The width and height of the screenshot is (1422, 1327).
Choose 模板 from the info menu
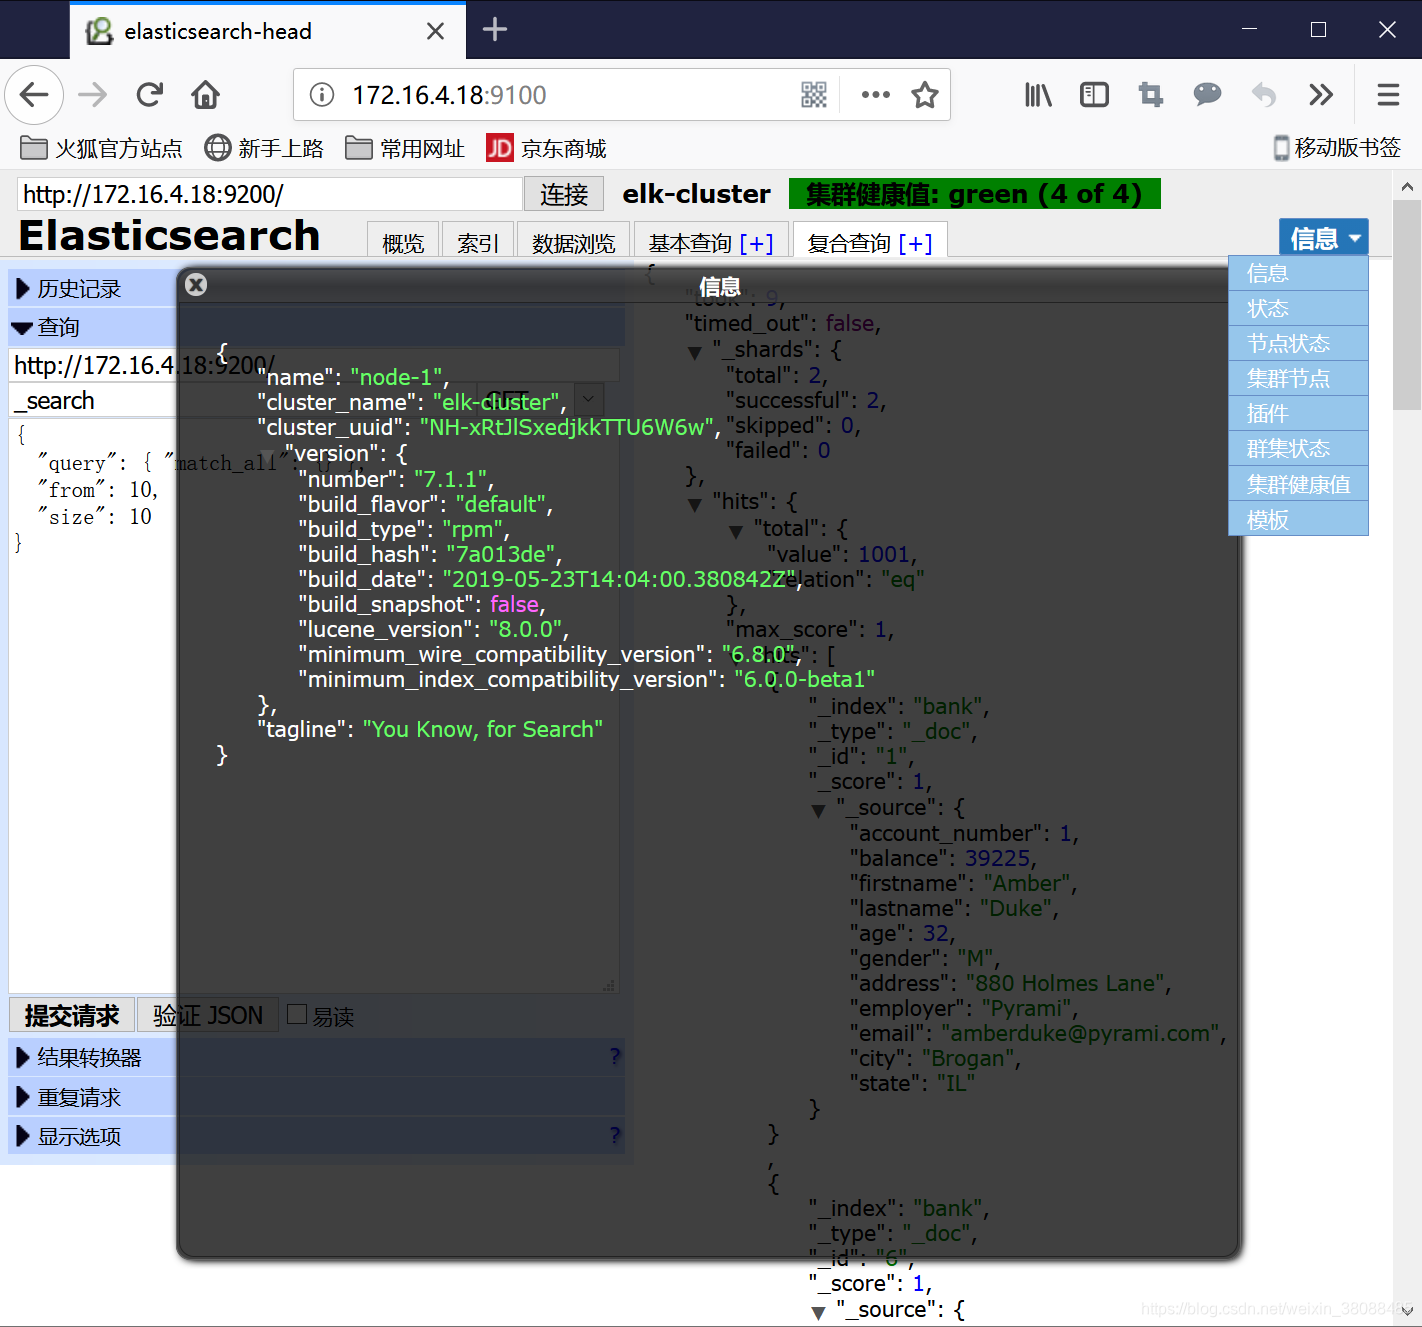pyautogui.click(x=1298, y=519)
